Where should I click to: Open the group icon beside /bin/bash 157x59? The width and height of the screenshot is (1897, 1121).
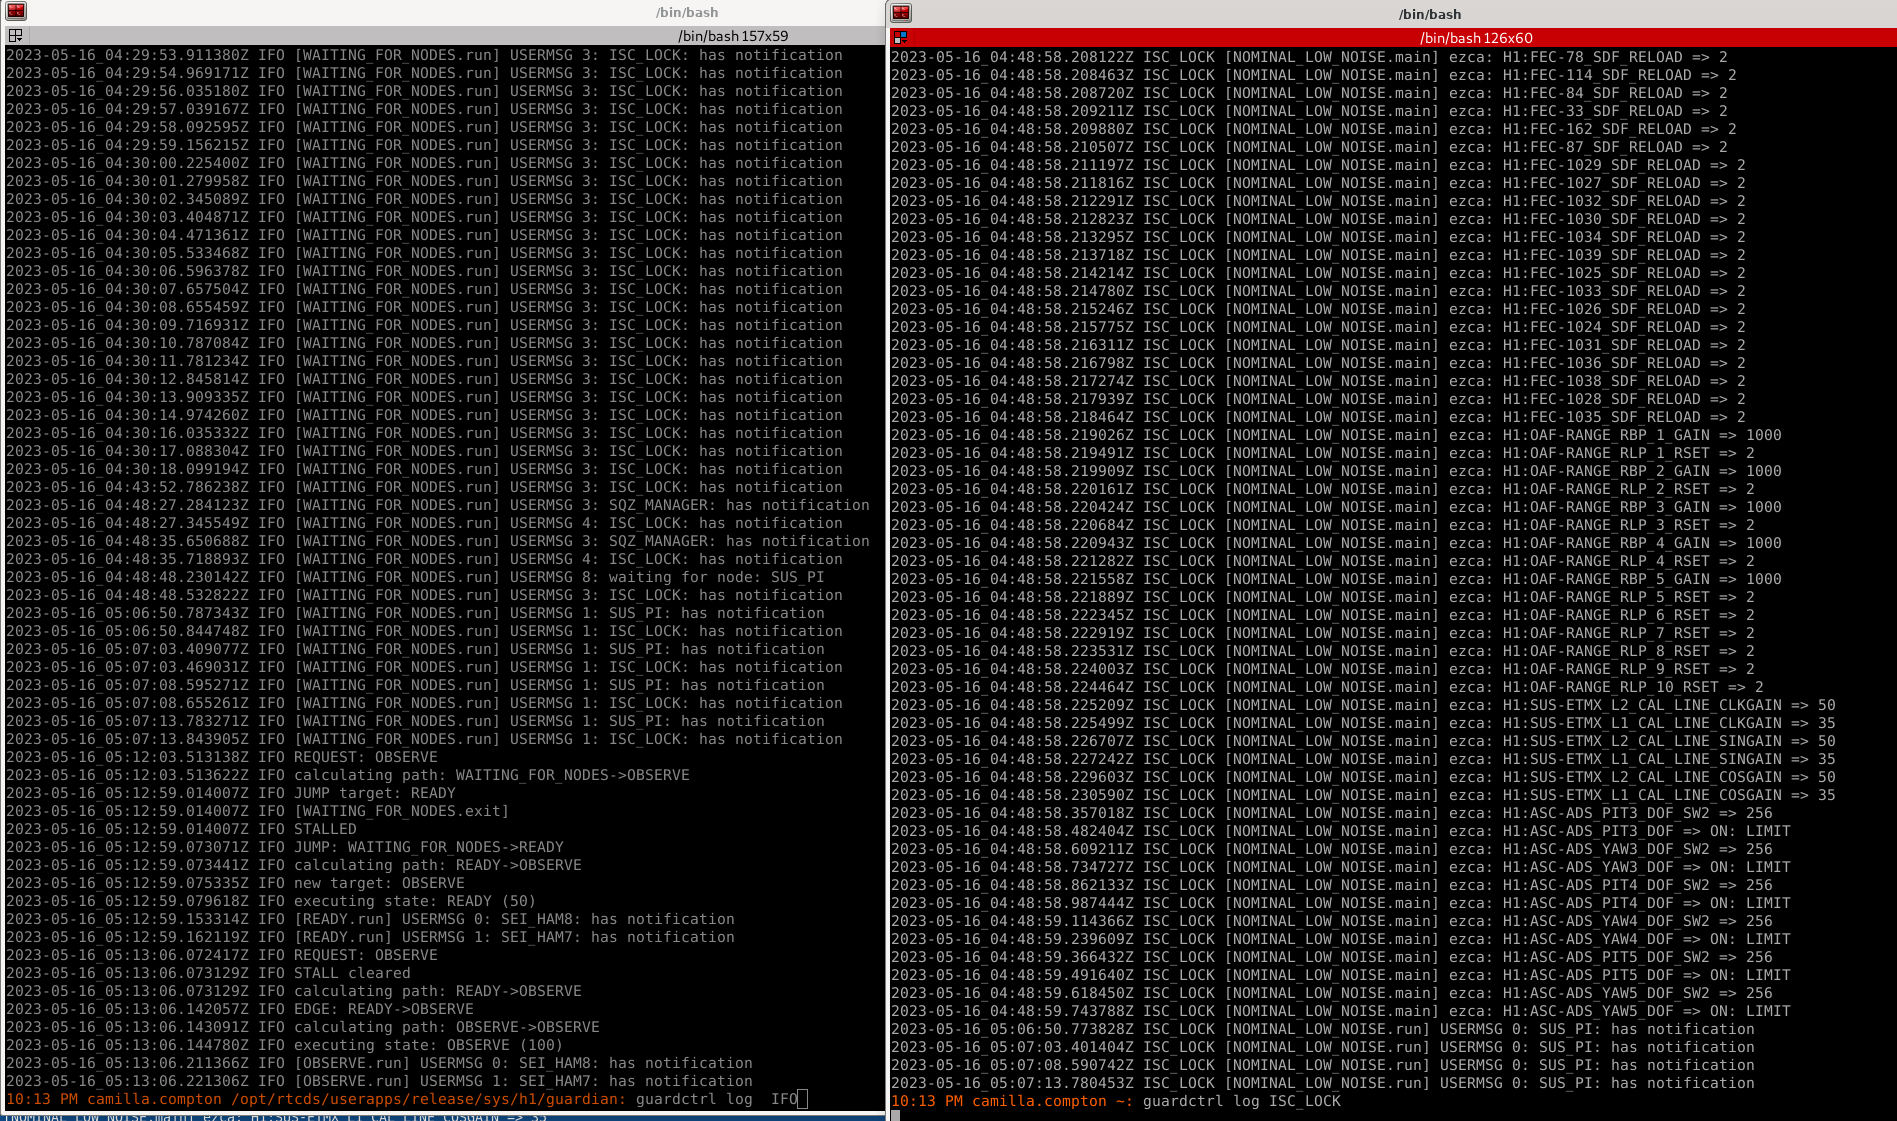point(15,36)
